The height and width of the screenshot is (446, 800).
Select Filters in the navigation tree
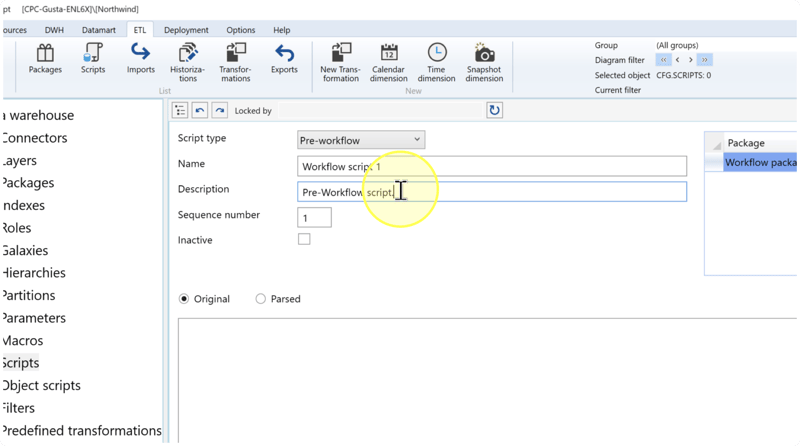click(x=18, y=408)
